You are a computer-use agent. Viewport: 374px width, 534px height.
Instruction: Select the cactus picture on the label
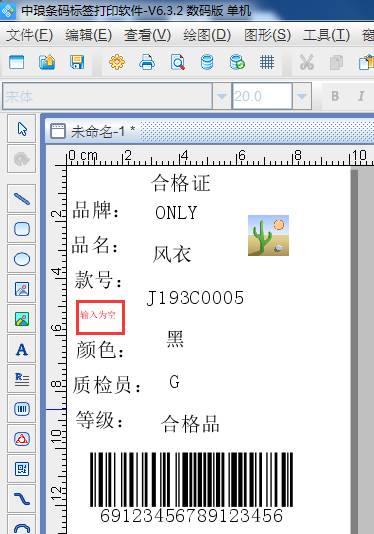click(x=268, y=235)
